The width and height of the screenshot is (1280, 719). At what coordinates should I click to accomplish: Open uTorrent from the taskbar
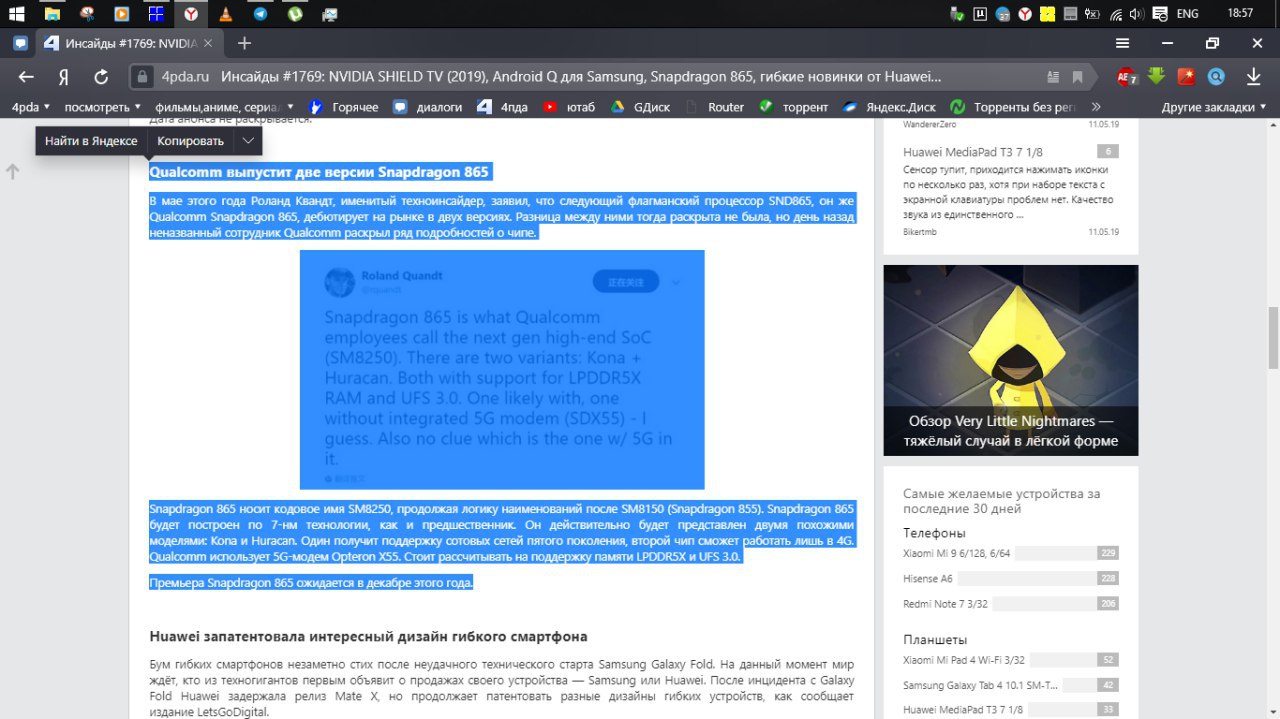click(x=295, y=14)
